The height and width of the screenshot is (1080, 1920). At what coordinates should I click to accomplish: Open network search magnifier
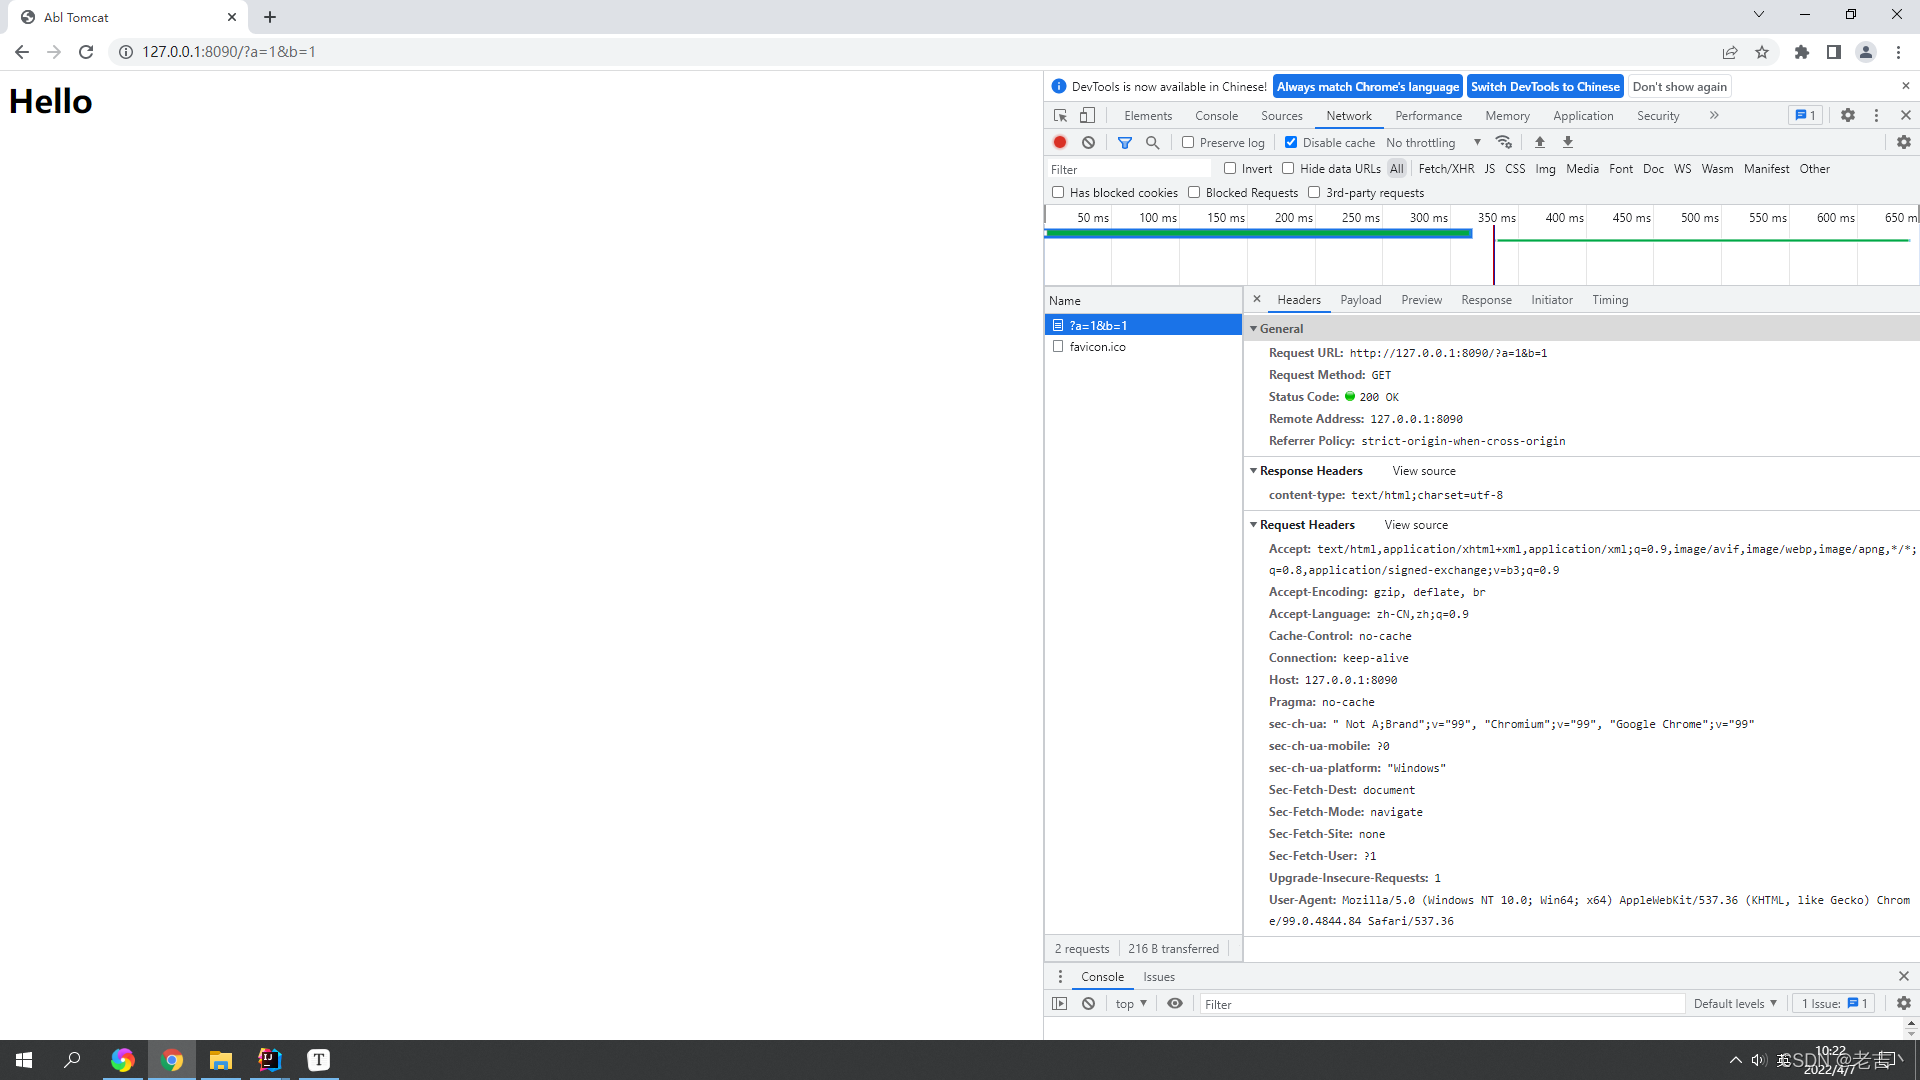[1152, 142]
